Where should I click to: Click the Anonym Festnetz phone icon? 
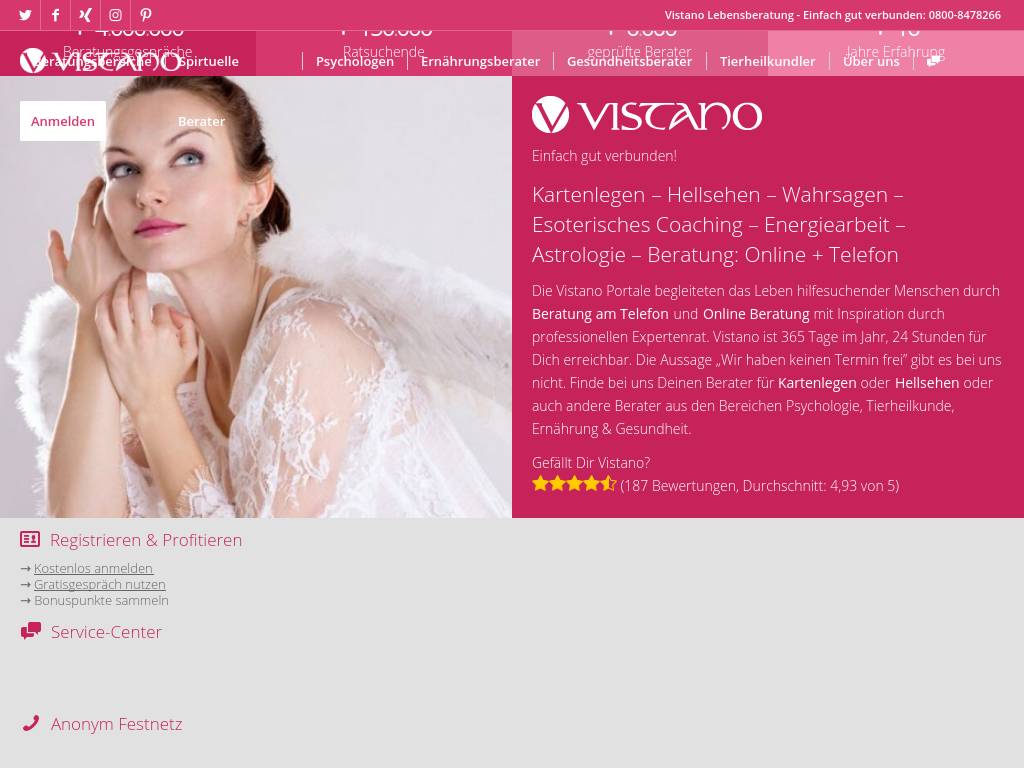coord(31,723)
